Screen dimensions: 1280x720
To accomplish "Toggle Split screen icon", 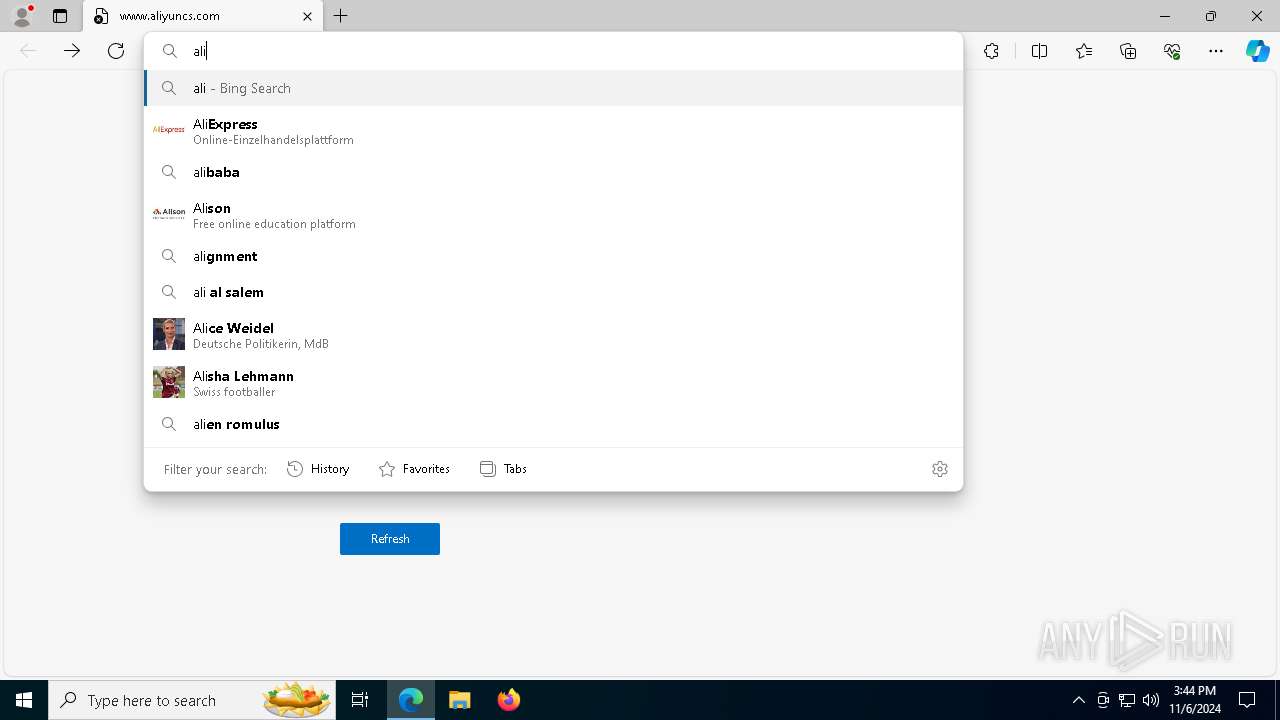I will pyautogui.click(x=1039, y=51).
